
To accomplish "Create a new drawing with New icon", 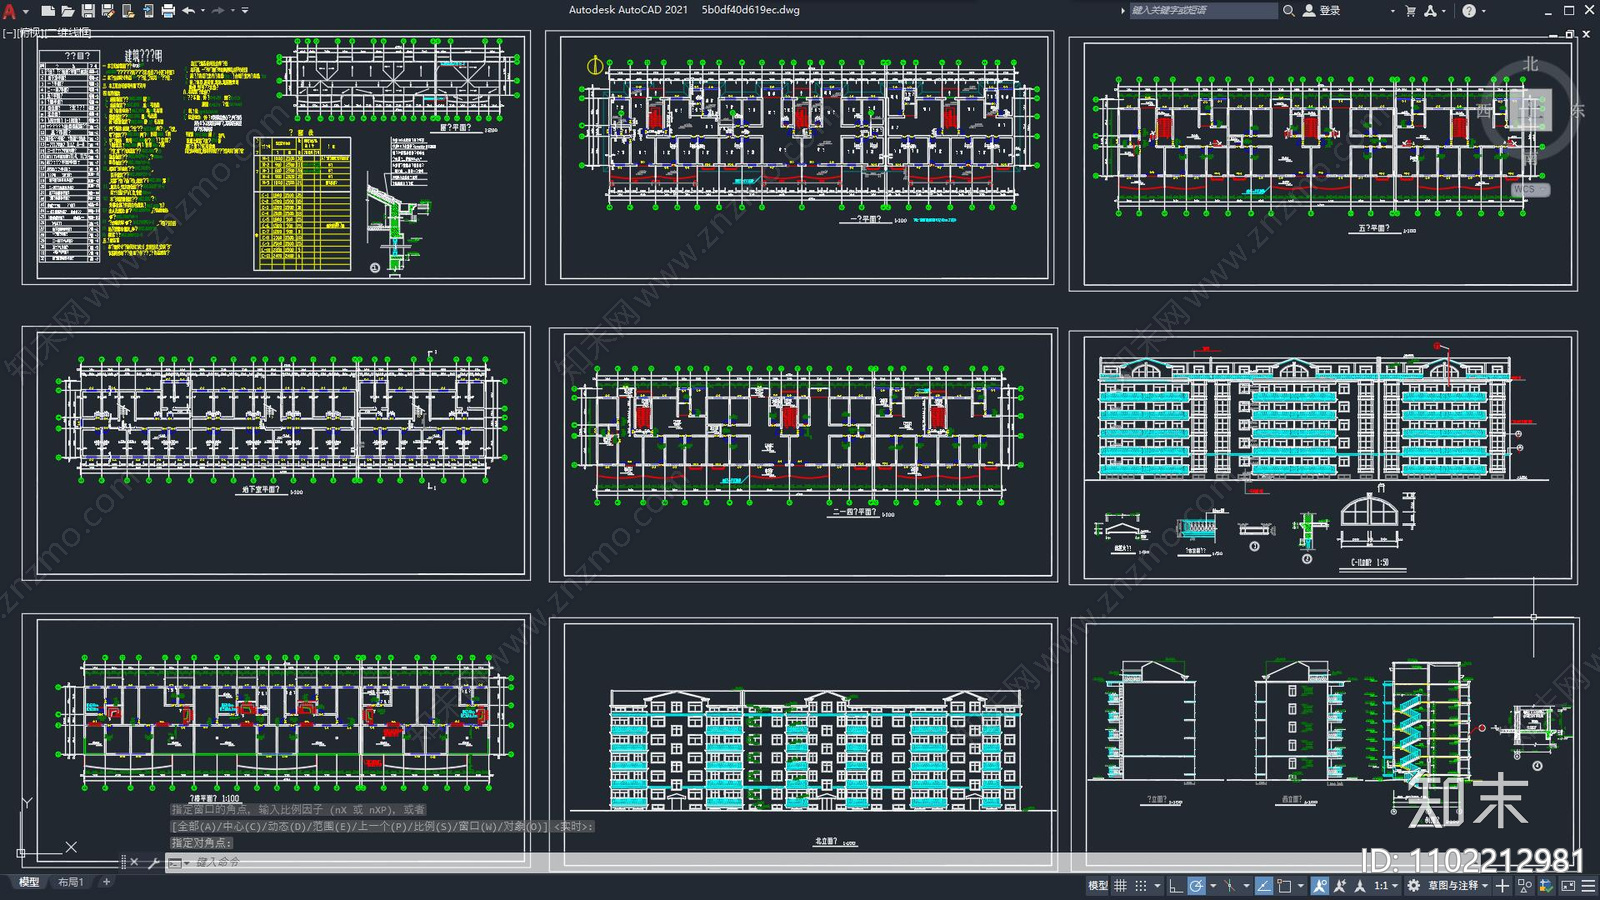I will coord(48,11).
